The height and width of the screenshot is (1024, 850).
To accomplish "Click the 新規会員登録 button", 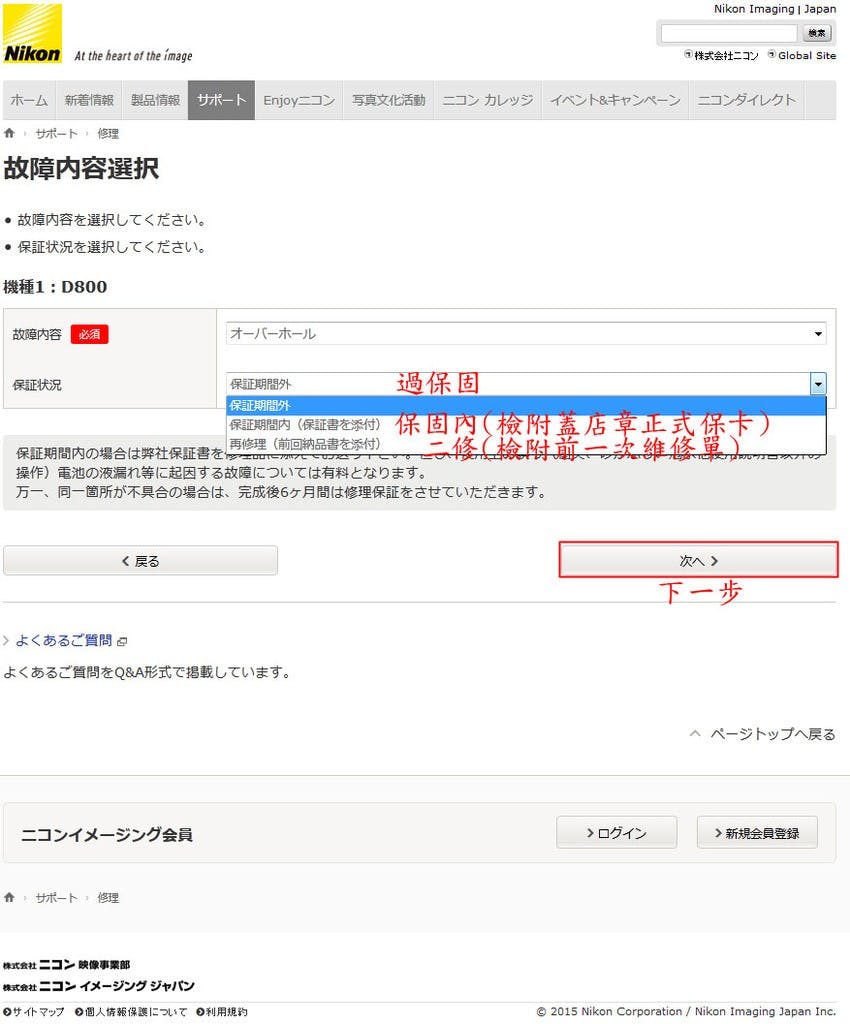I will [757, 833].
